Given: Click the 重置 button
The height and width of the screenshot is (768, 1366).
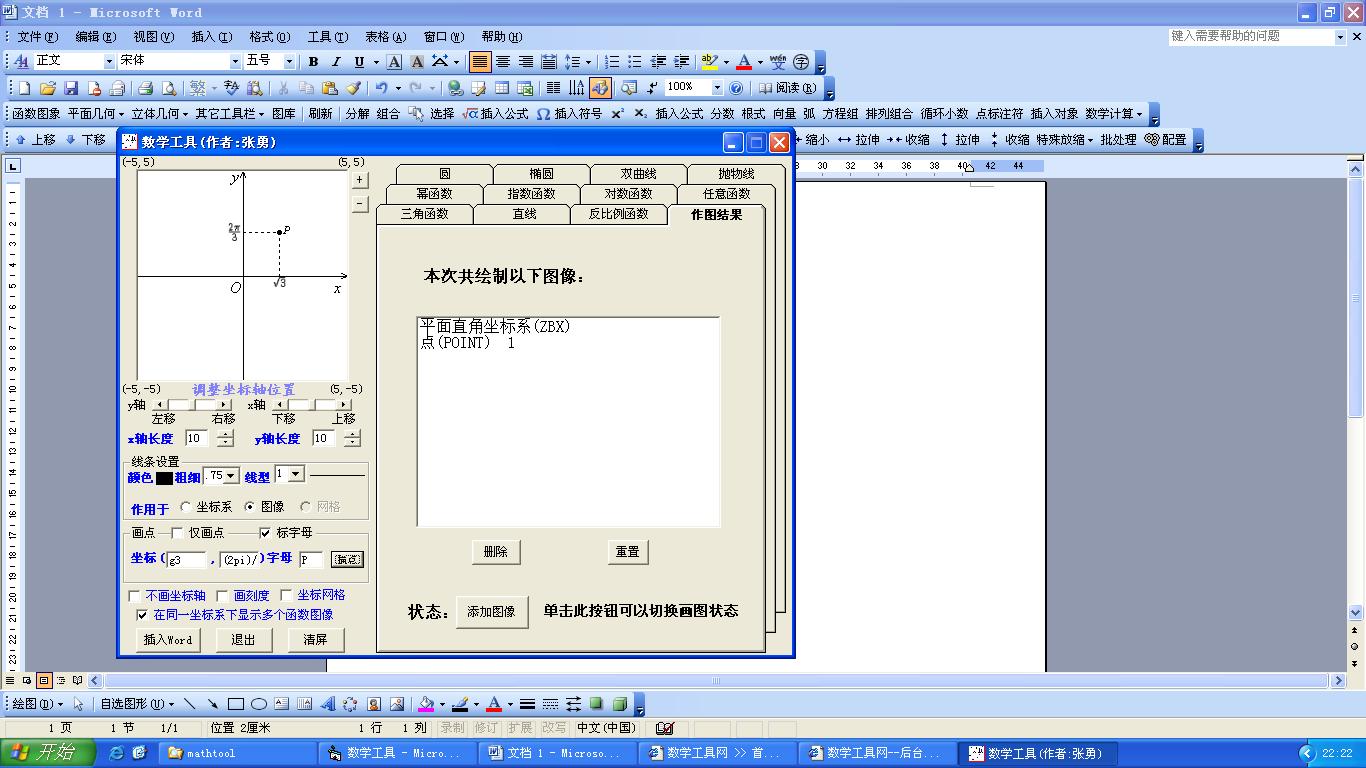Looking at the screenshot, I should click(627, 552).
